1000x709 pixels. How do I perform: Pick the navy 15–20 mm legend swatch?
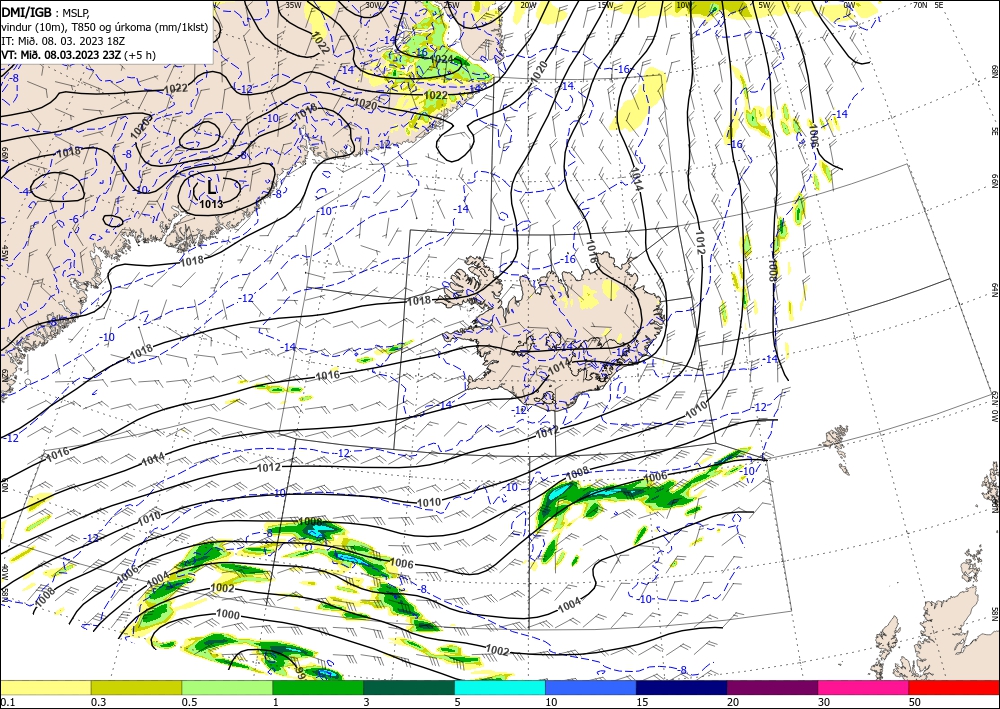click(682, 687)
